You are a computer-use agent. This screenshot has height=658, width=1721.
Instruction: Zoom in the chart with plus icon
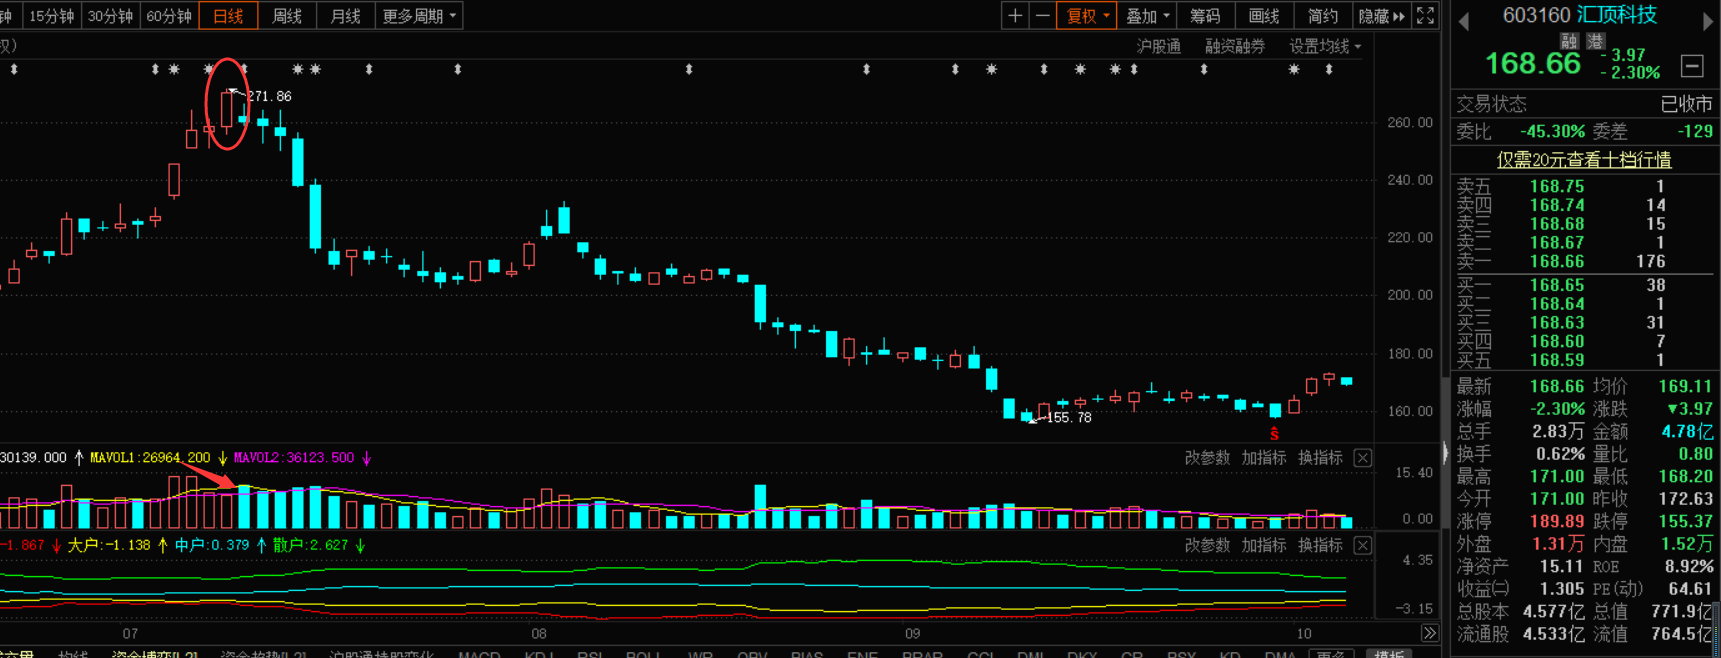(x=1015, y=16)
